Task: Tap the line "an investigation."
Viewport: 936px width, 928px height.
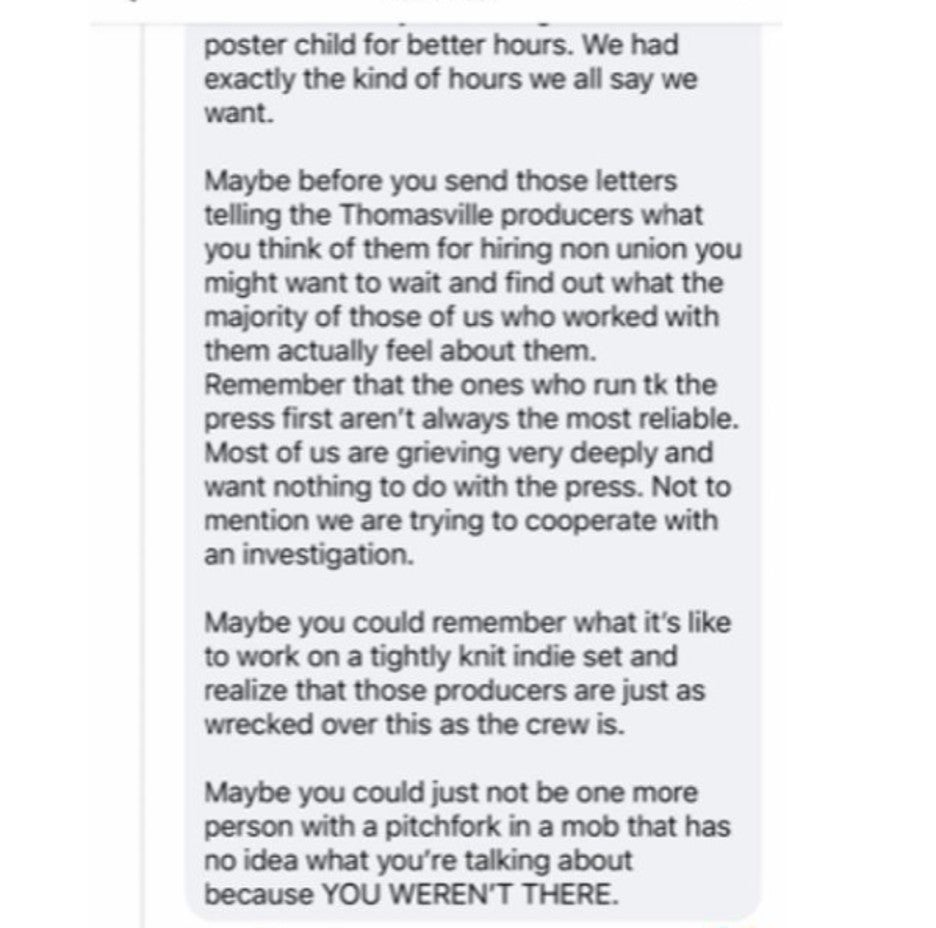Action: (309, 555)
